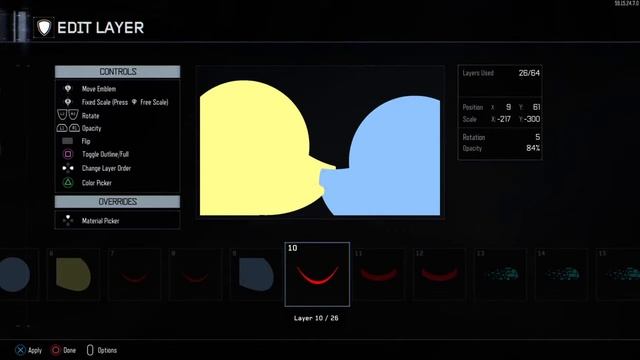This screenshot has width=640, height=360.
Task: Click the Options button icon
Action: [x=90, y=350]
